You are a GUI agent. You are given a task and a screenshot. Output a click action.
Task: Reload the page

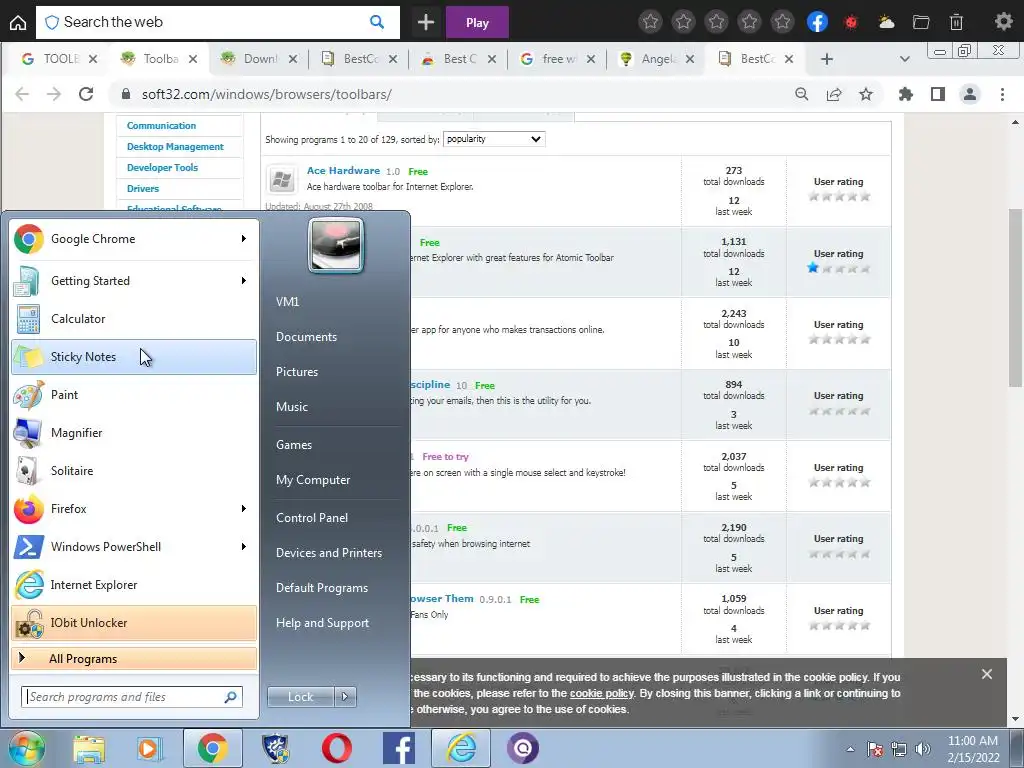[x=86, y=94]
